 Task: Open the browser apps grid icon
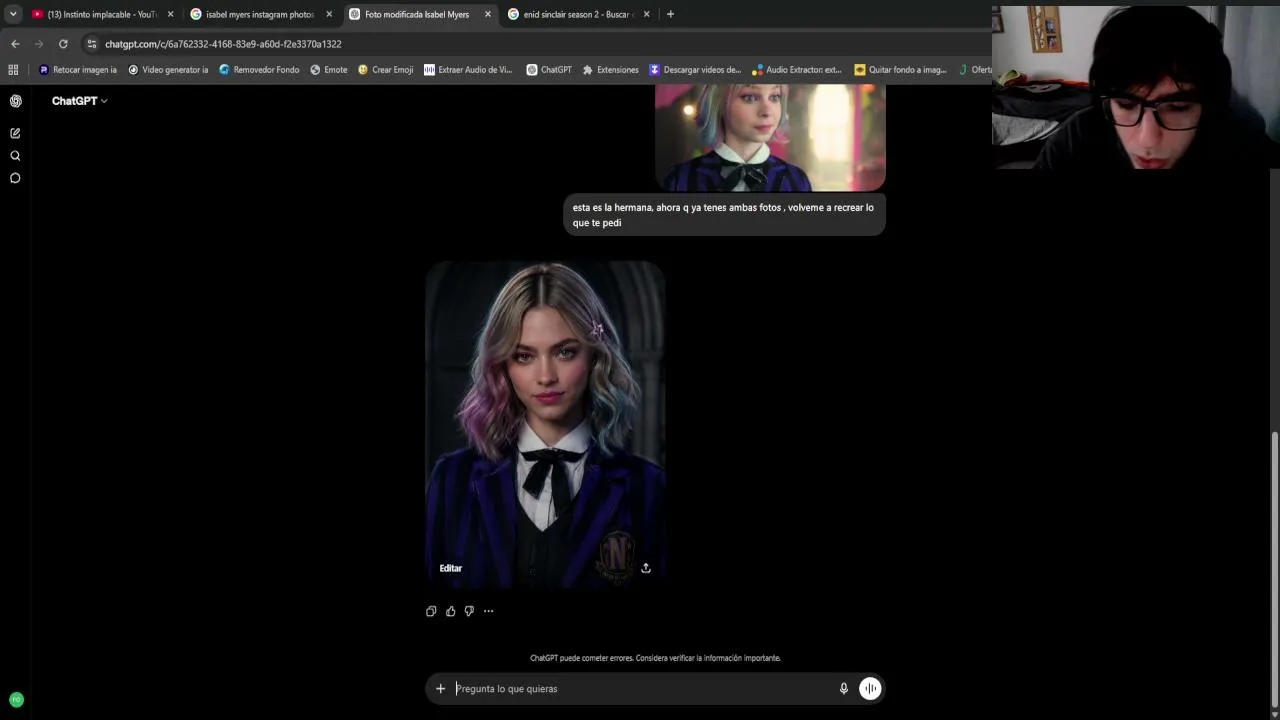[13, 70]
